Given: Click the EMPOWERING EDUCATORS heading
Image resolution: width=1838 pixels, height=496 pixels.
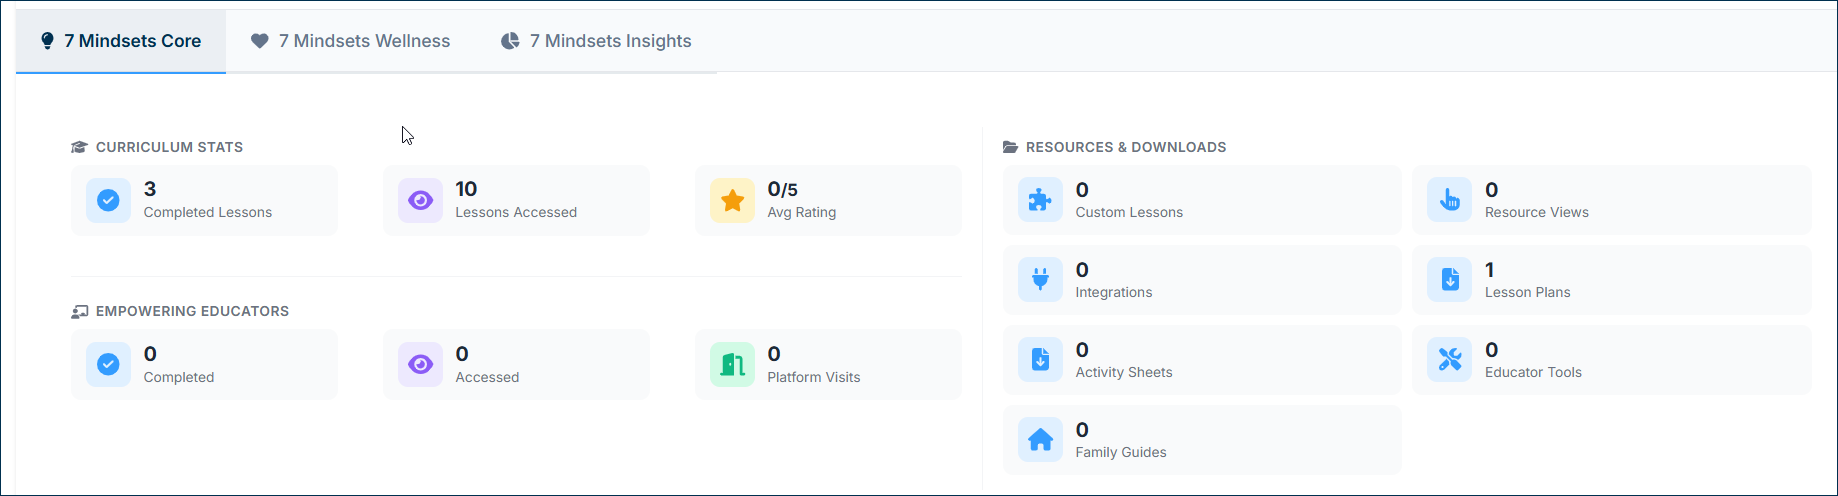Looking at the screenshot, I should click(193, 311).
